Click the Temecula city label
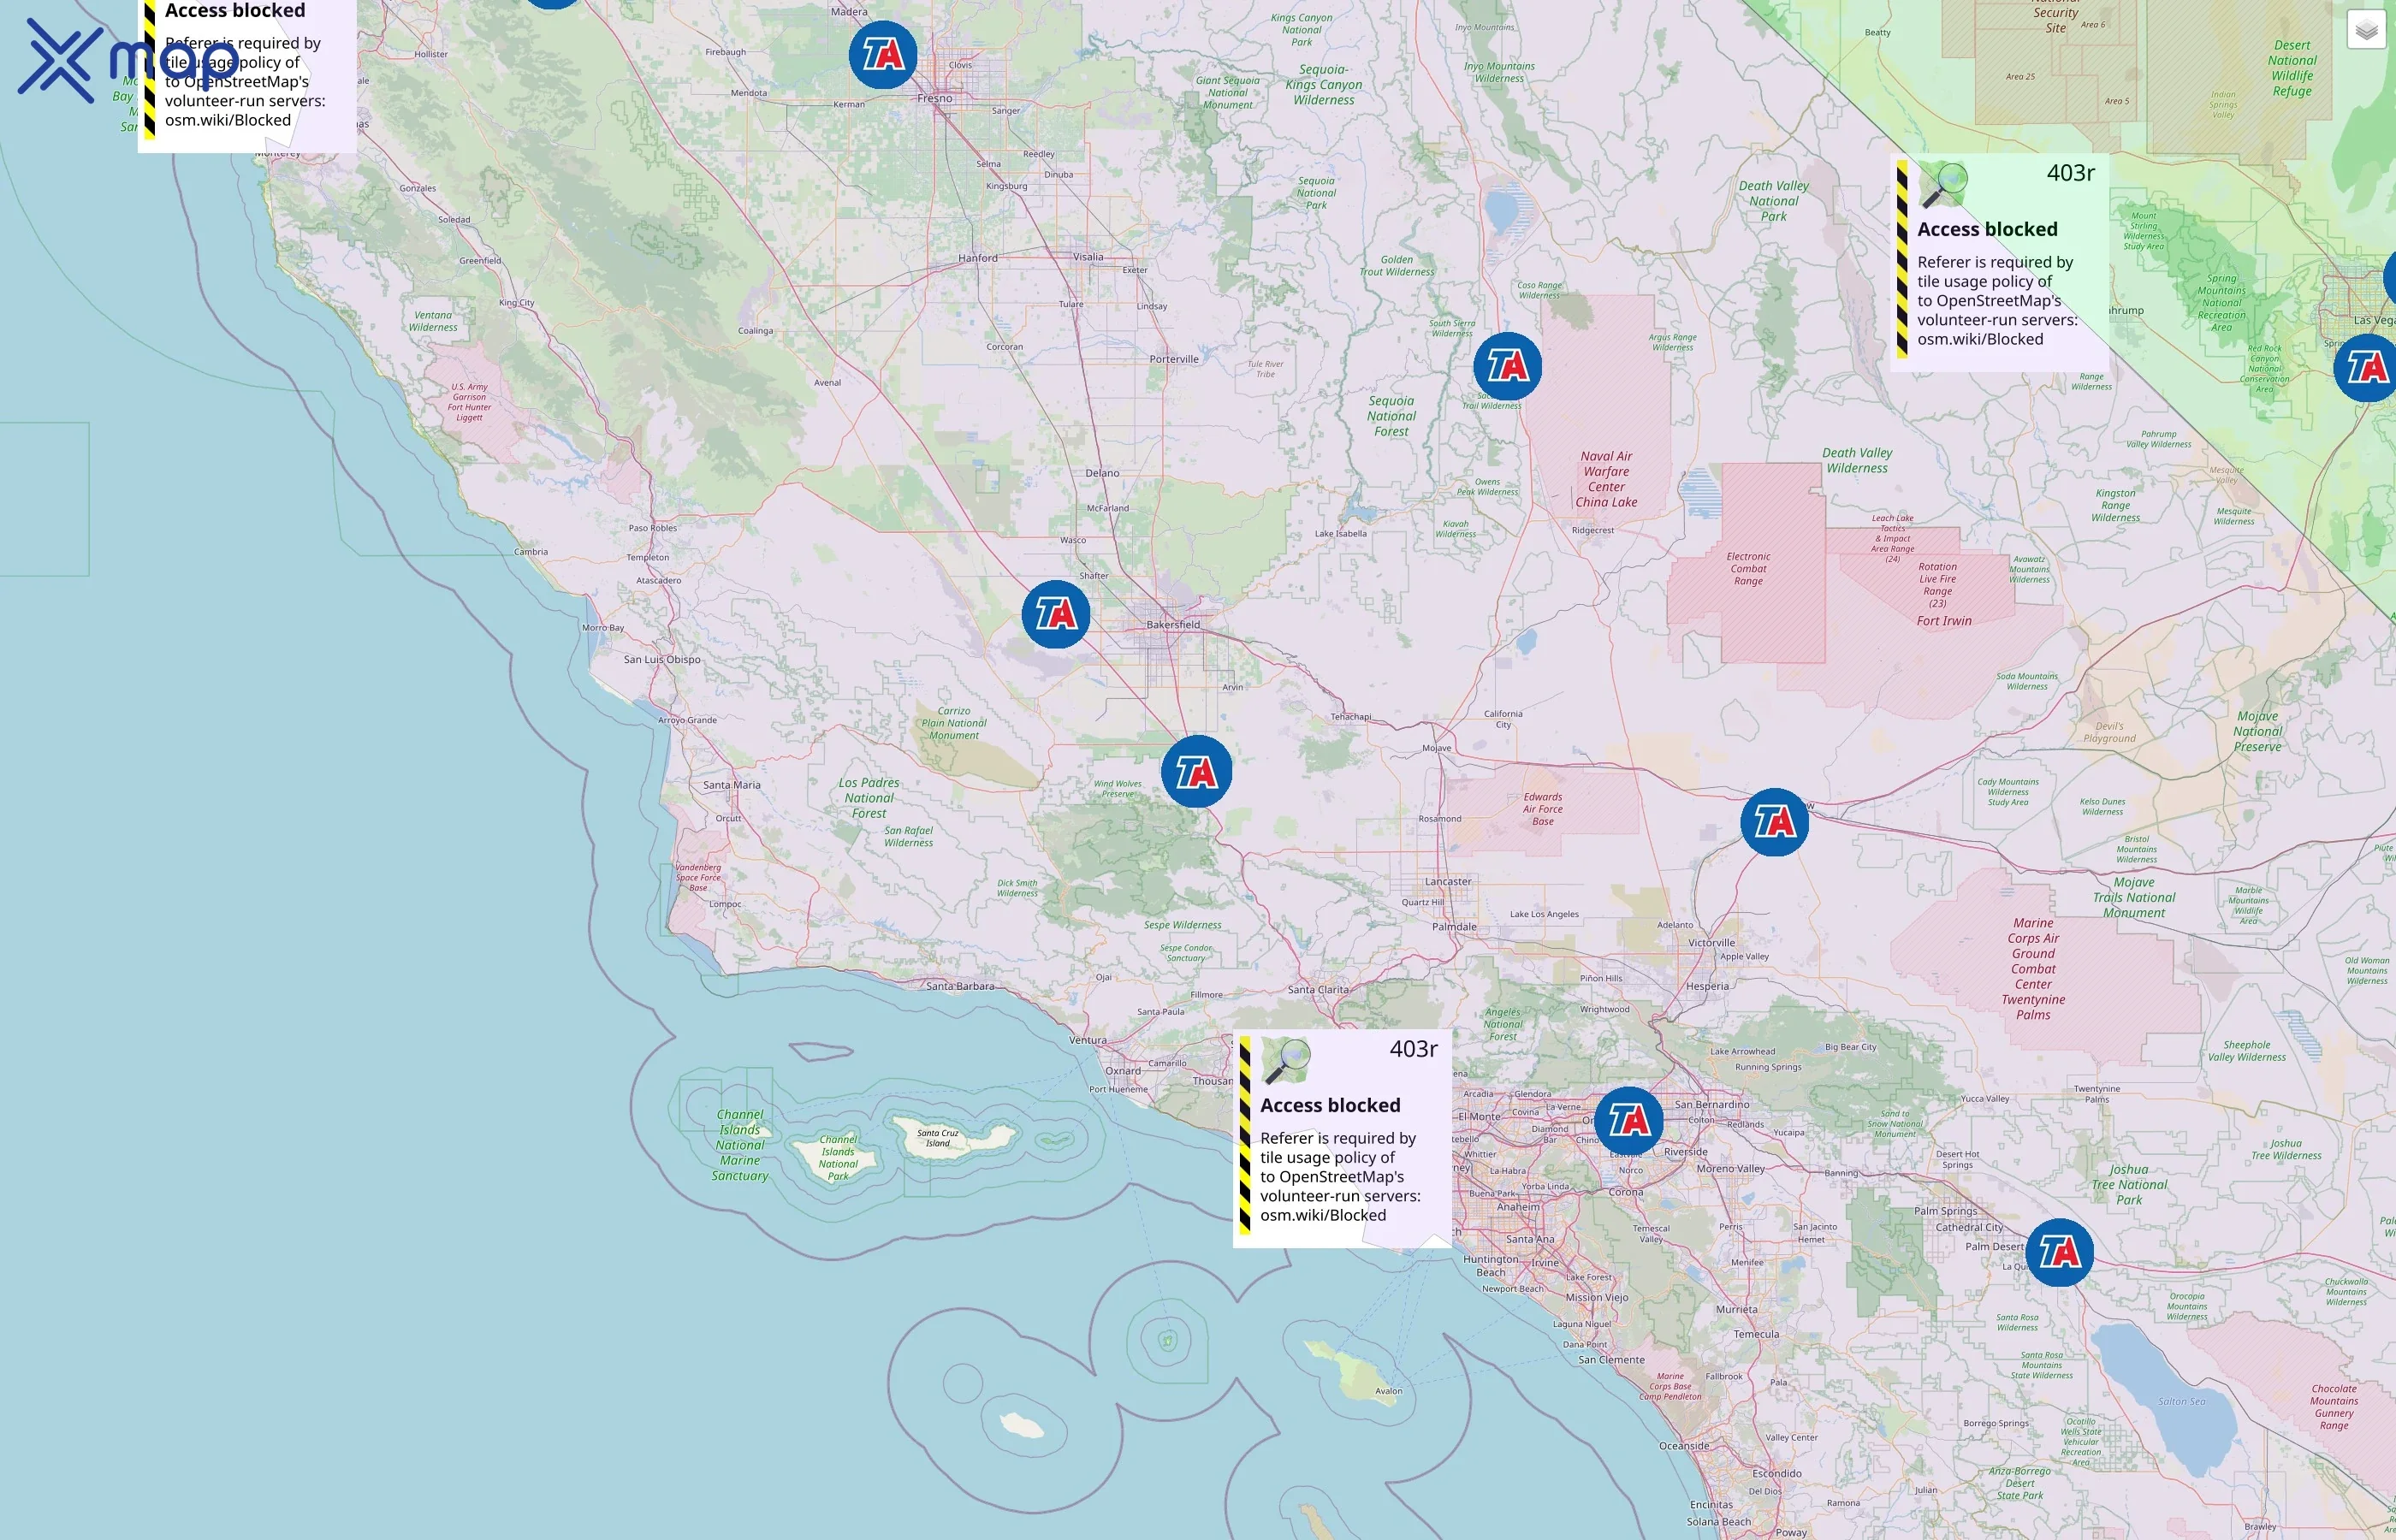 [1757, 1333]
